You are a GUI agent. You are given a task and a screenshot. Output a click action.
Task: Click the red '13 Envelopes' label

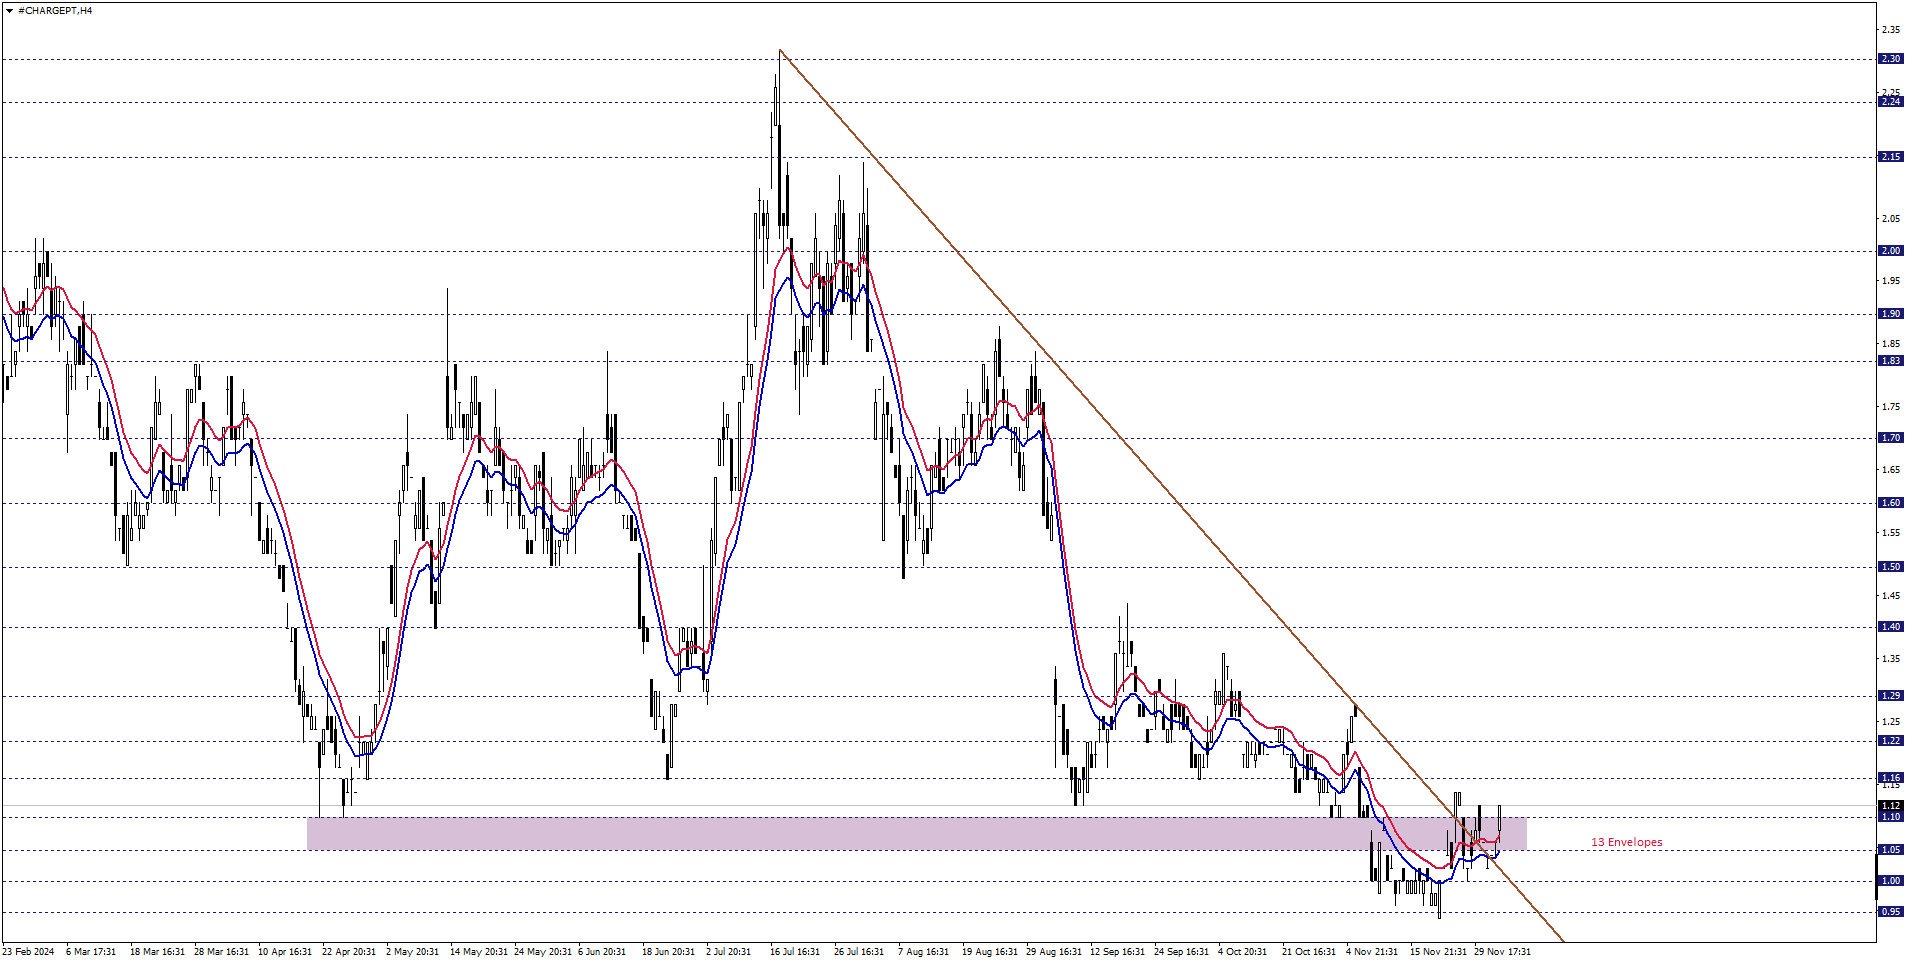tap(1626, 842)
